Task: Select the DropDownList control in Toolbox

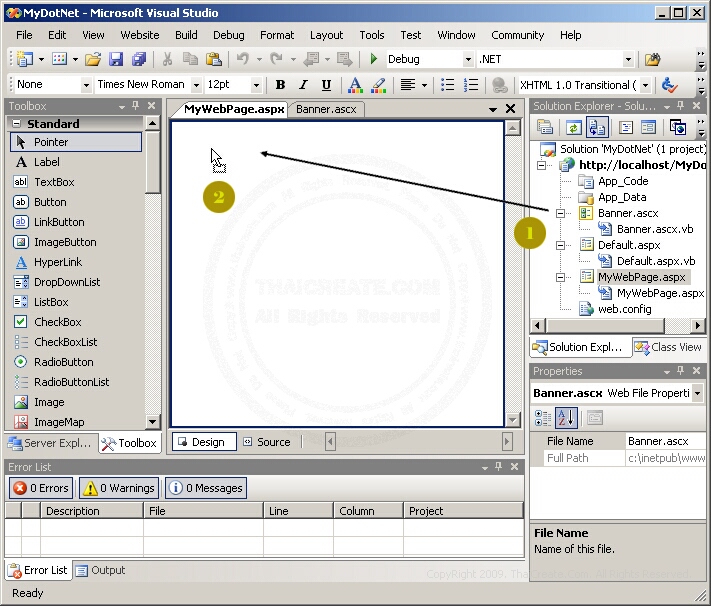Action: [76, 282]
